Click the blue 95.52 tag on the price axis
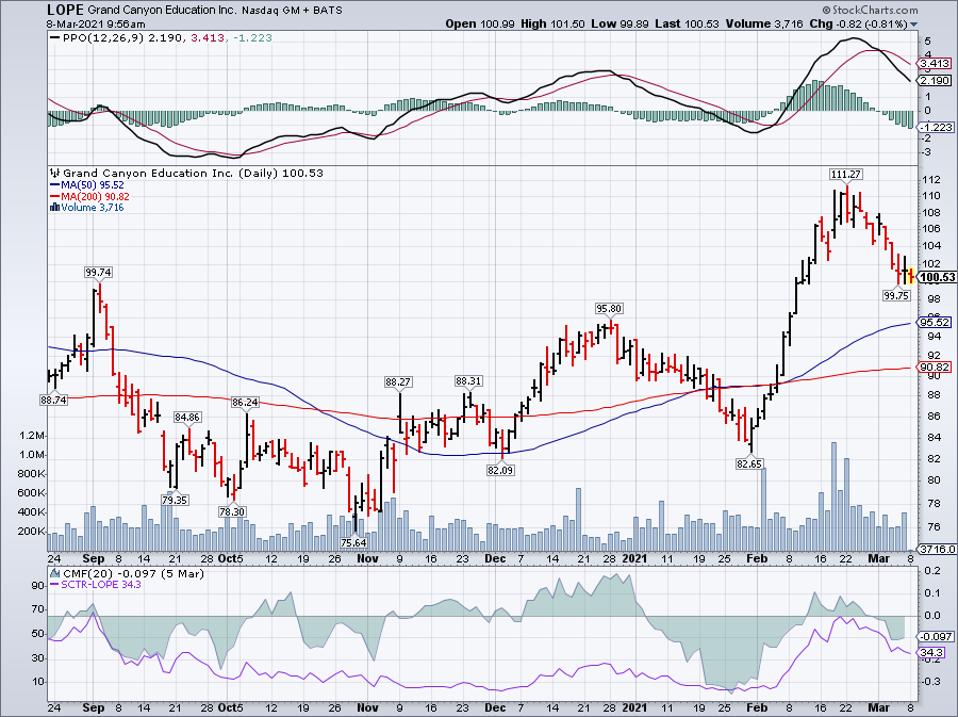 point(935,322)
